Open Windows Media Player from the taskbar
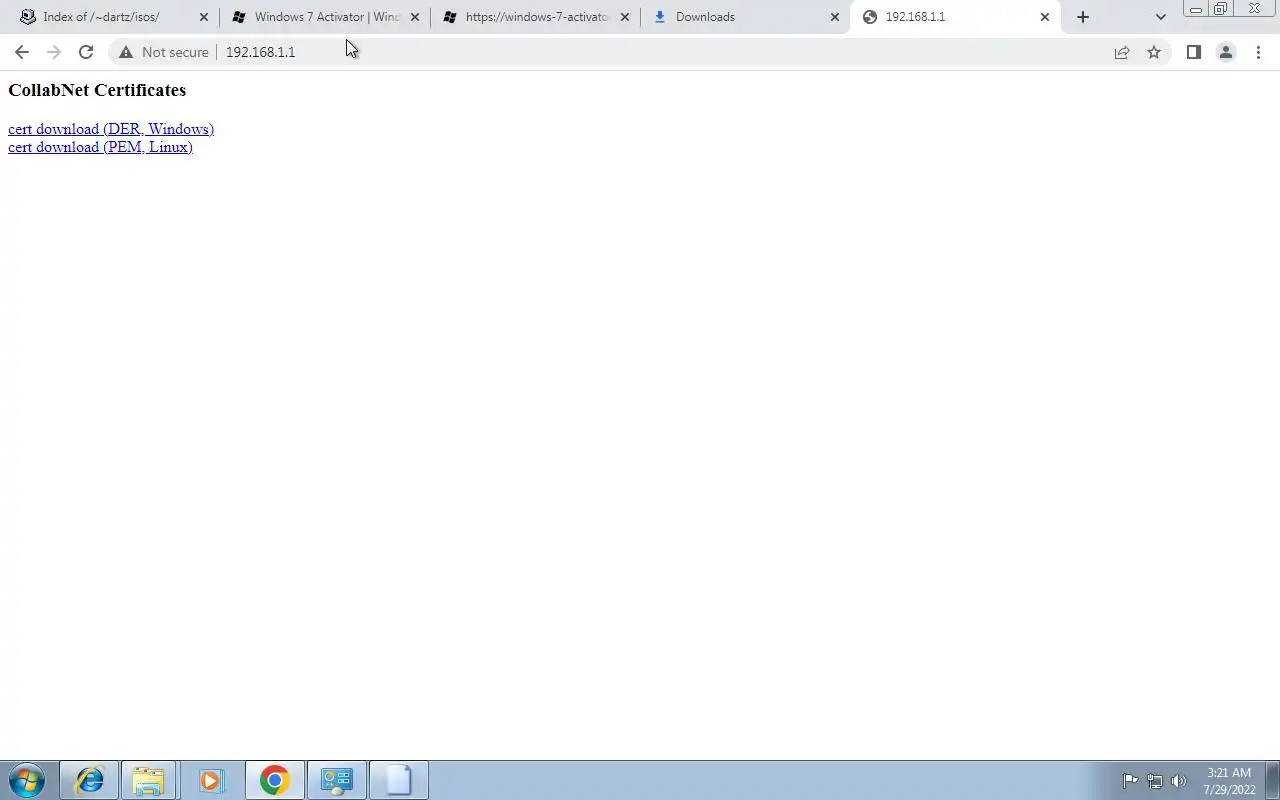 tap(211, 780)
